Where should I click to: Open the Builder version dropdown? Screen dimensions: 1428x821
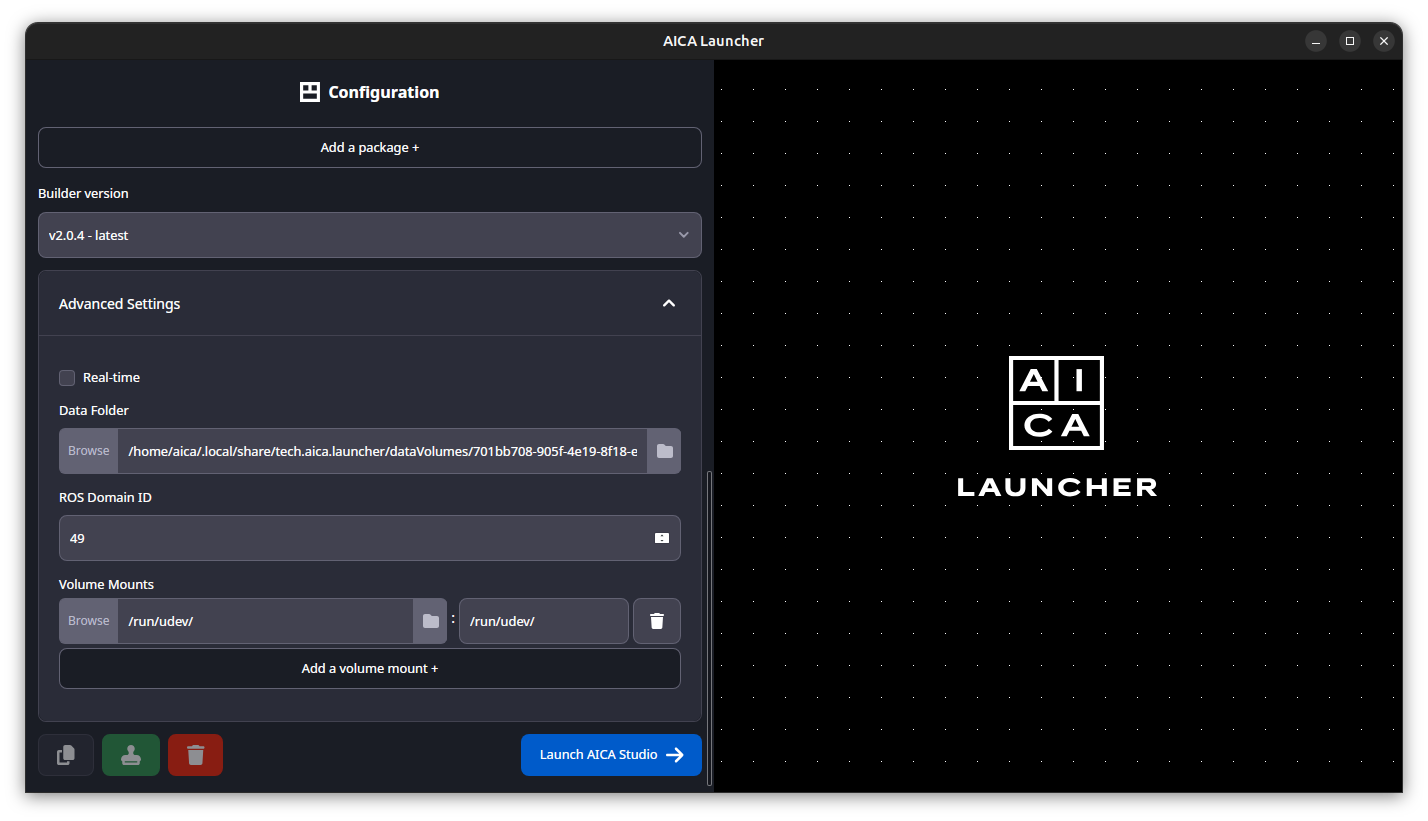369,235
